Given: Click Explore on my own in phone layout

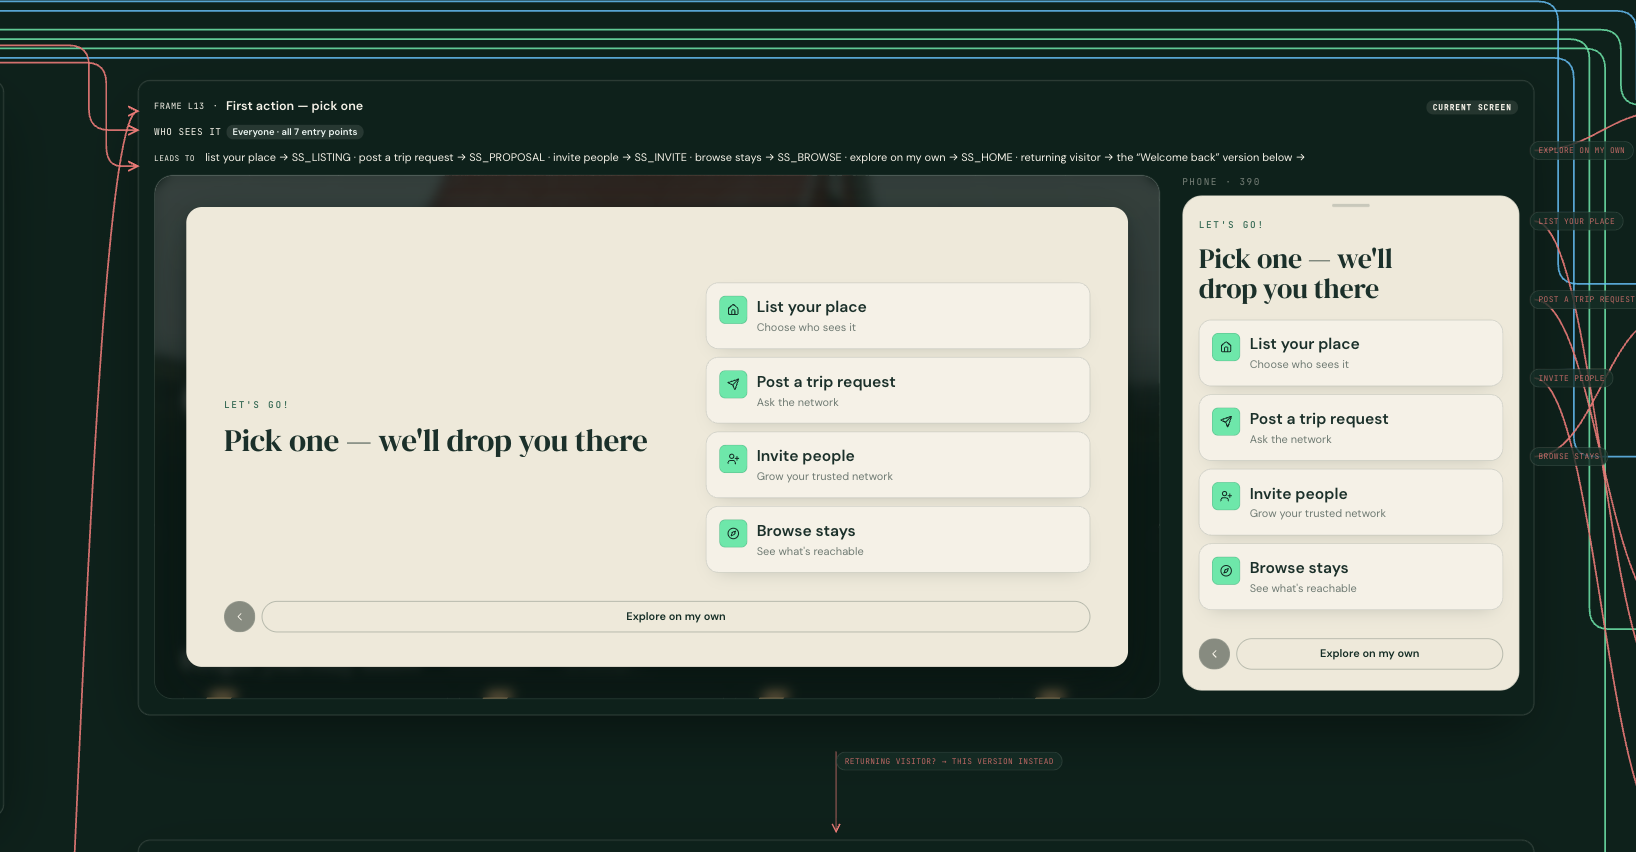Looking at the screenshot, I should pos(1370,654).
